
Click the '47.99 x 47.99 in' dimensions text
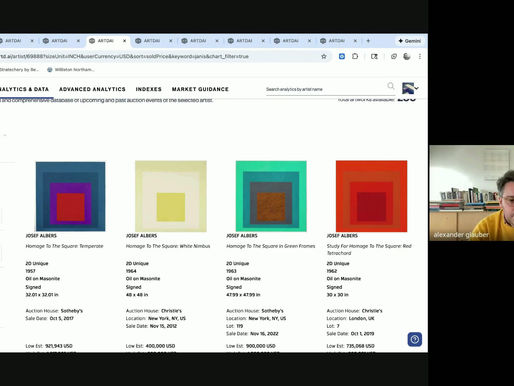243,295
